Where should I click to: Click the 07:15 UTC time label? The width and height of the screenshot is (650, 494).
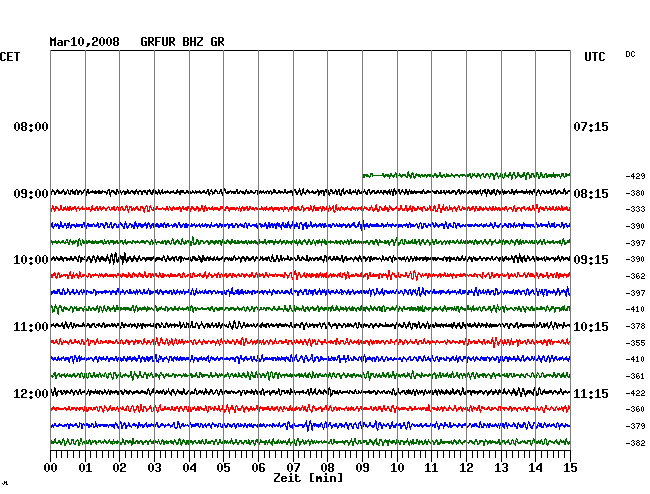point(591,126)
